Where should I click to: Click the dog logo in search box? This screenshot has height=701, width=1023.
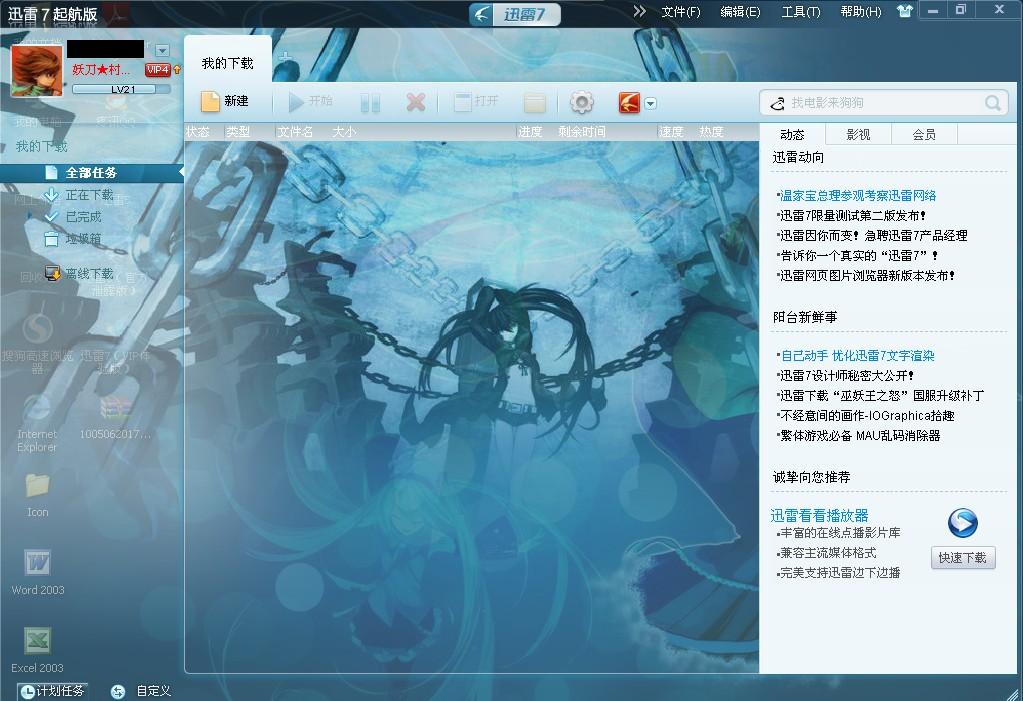coord(777,103)
